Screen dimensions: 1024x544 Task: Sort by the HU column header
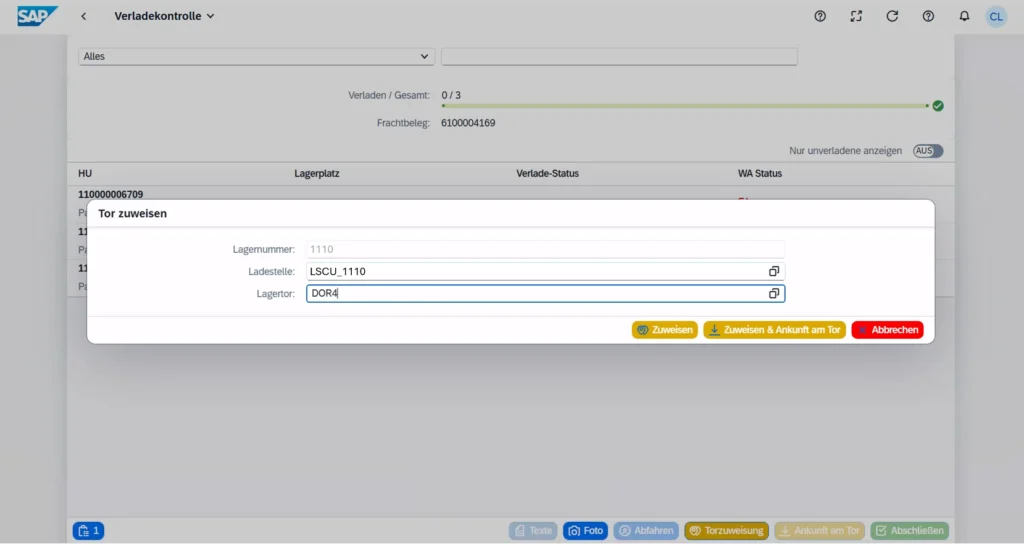pos(85,173)
